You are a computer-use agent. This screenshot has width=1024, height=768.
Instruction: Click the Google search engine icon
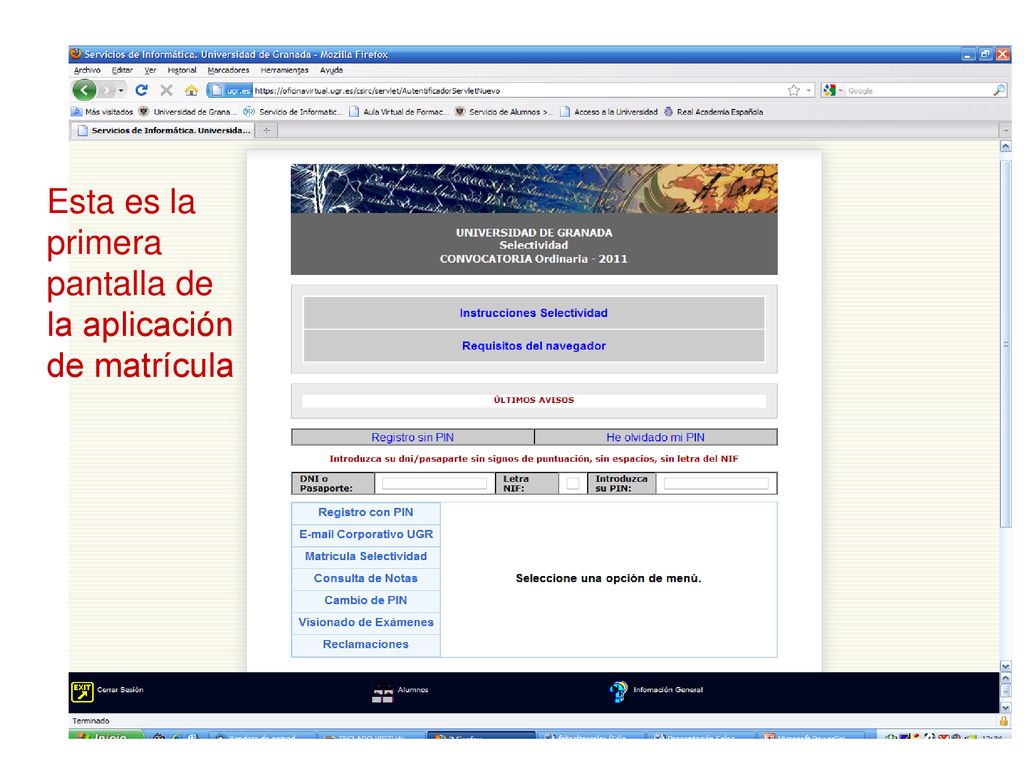(829, 91)
